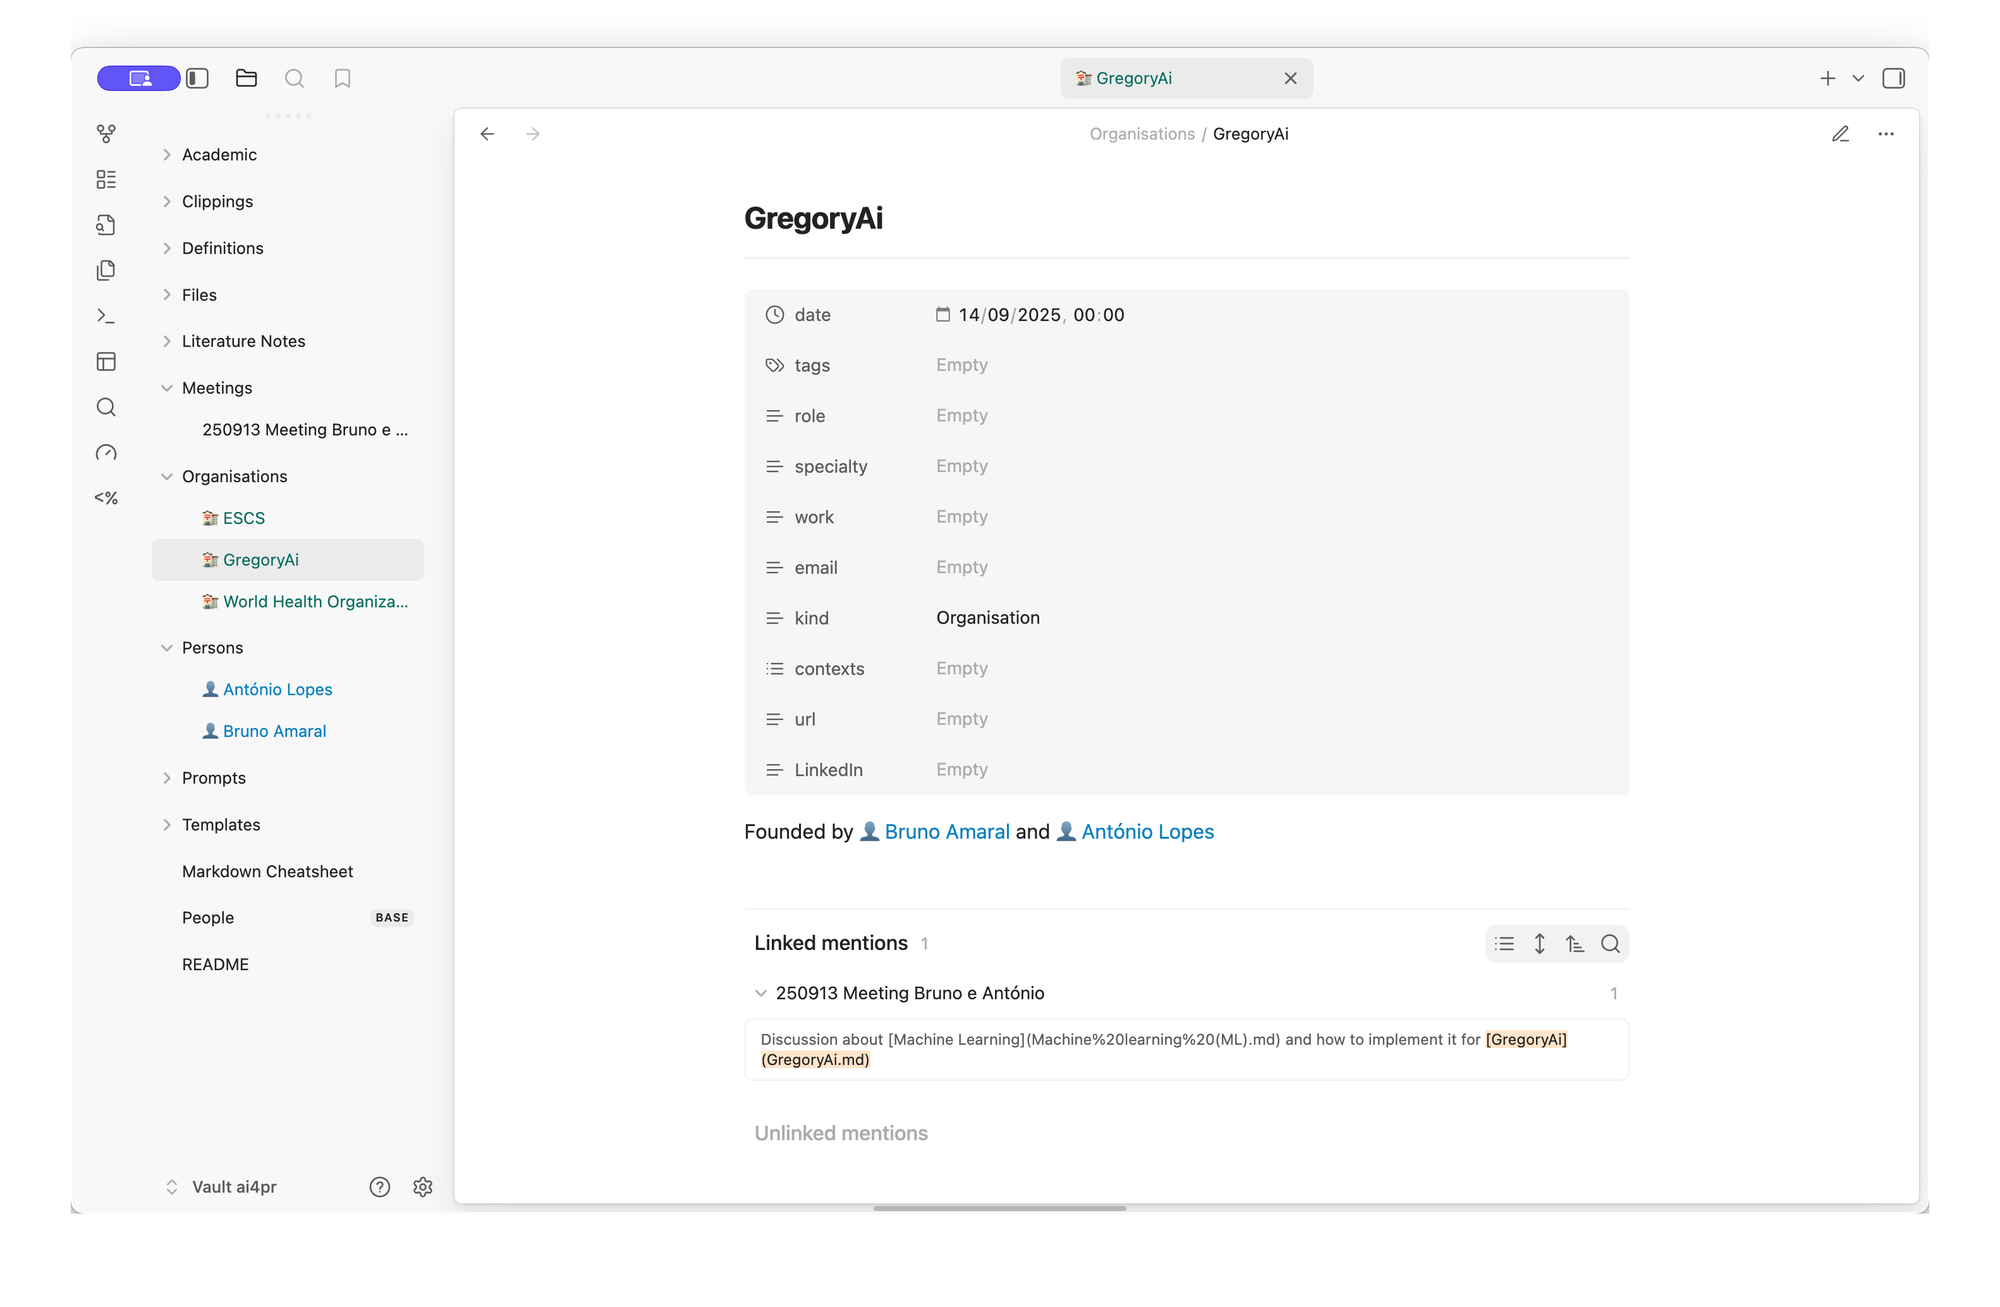
Task: Click the tags Empty property field
Action: pos(962,365)
